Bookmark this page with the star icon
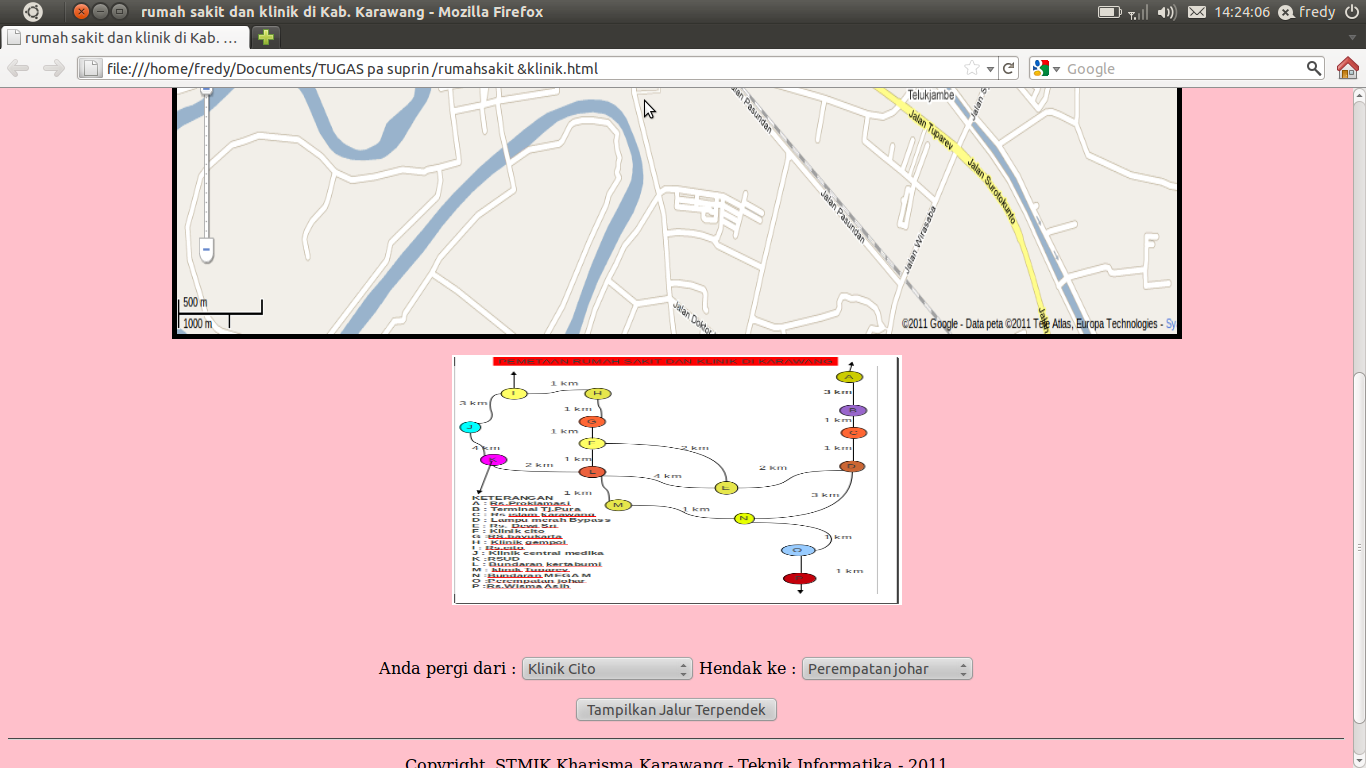Screen dimensions: 1366x768 (972, 68)
